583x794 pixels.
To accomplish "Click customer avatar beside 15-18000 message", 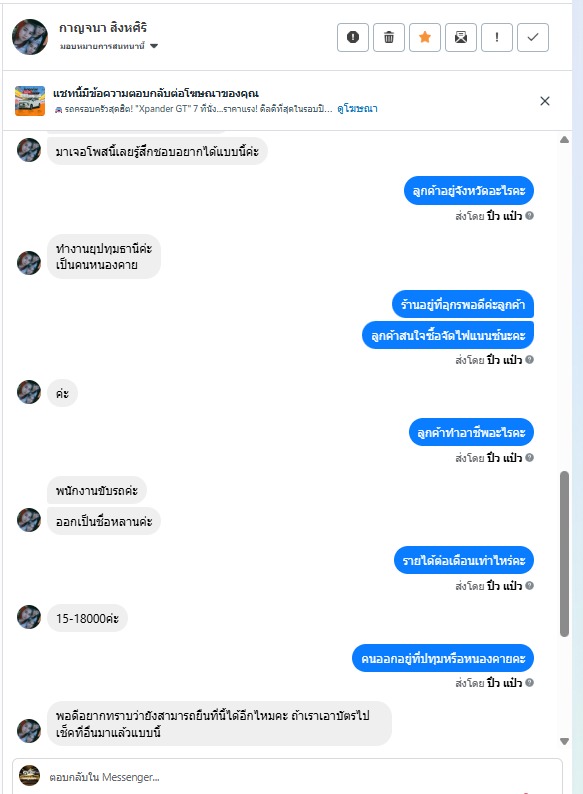I will click(x=29, y=617).
